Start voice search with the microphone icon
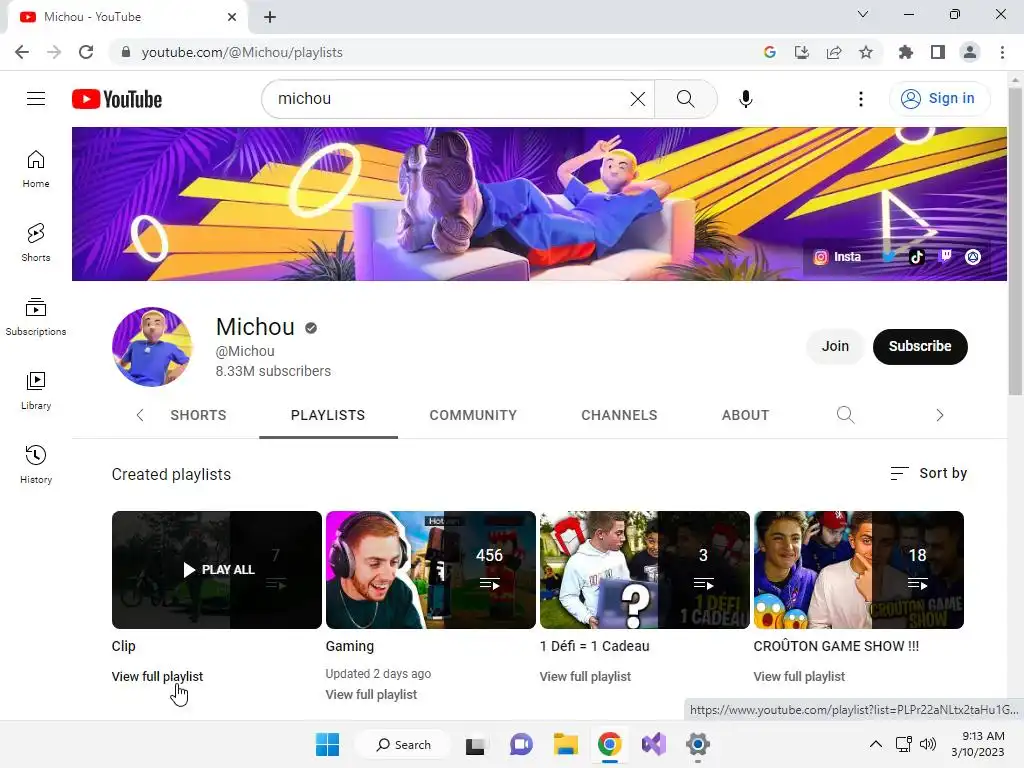The image size is (1024, 768). 745,99
